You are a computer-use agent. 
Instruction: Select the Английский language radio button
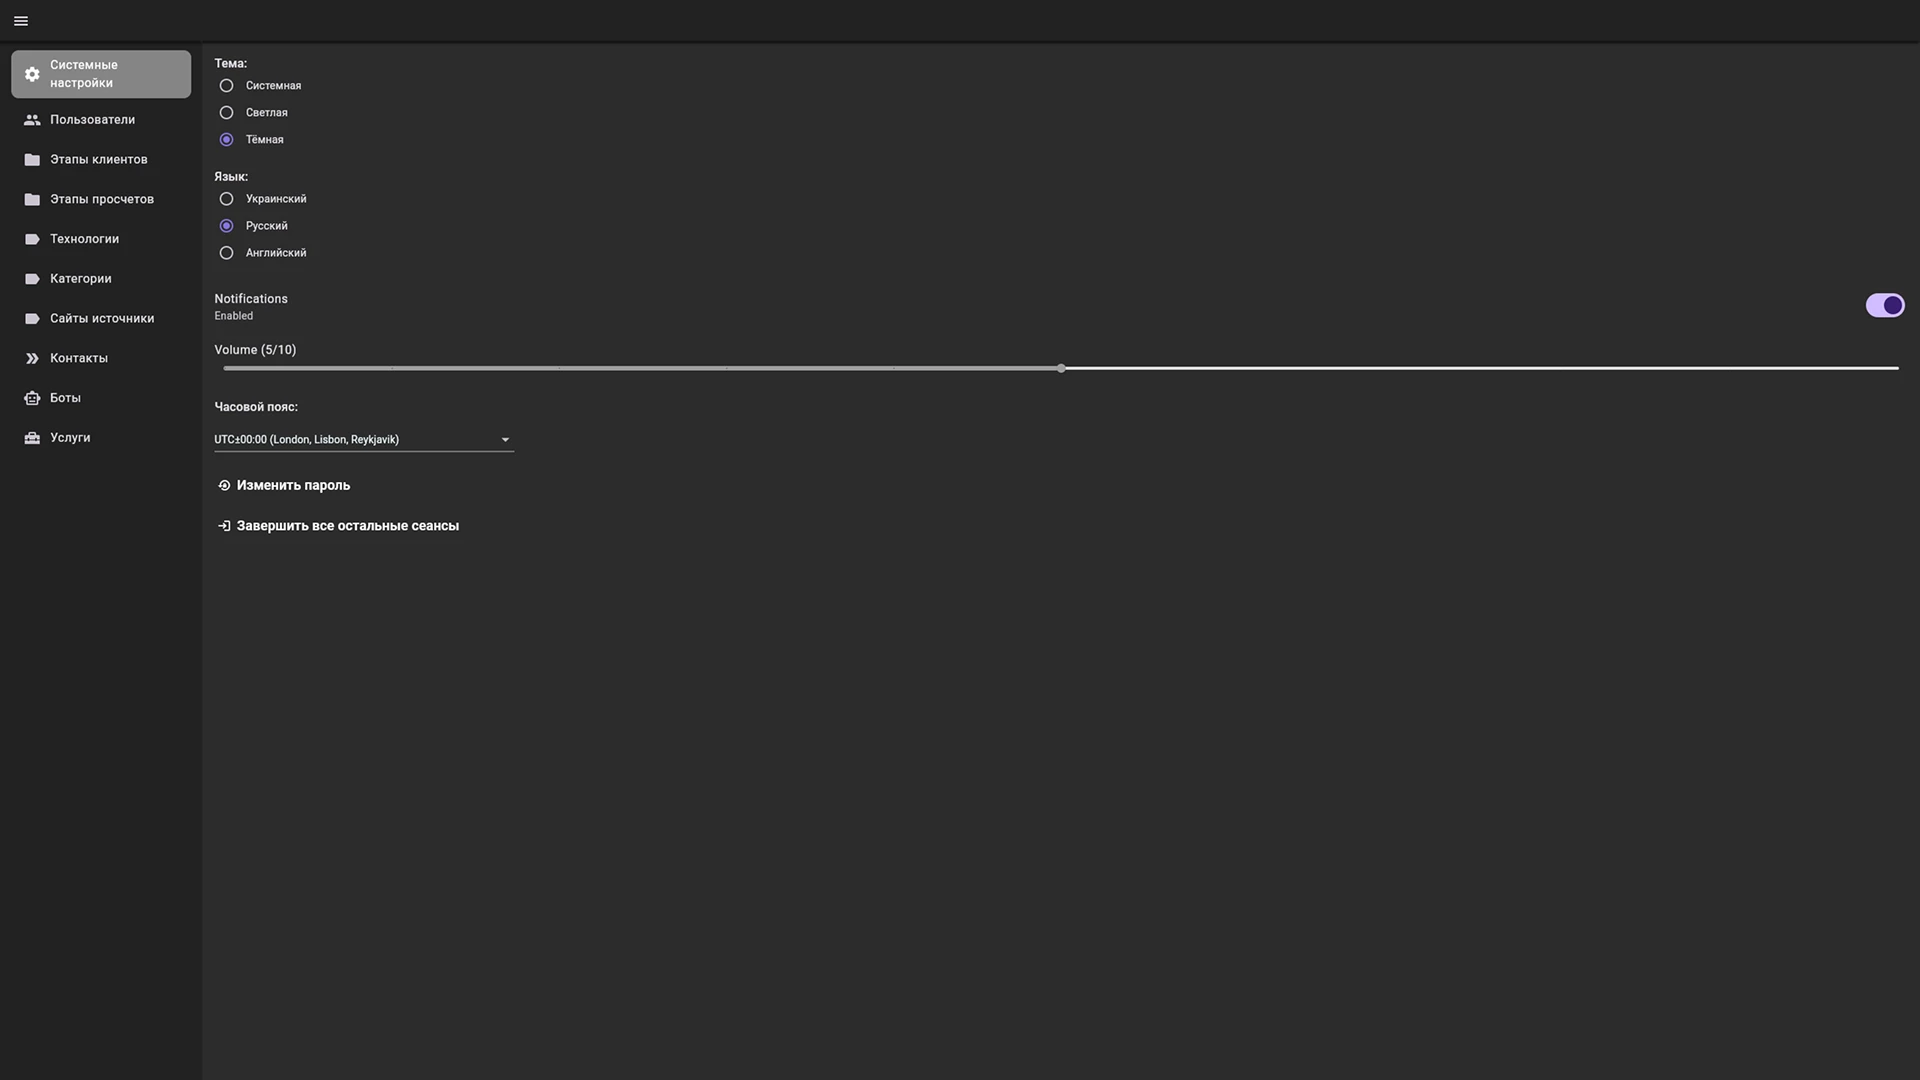[227, 253]
